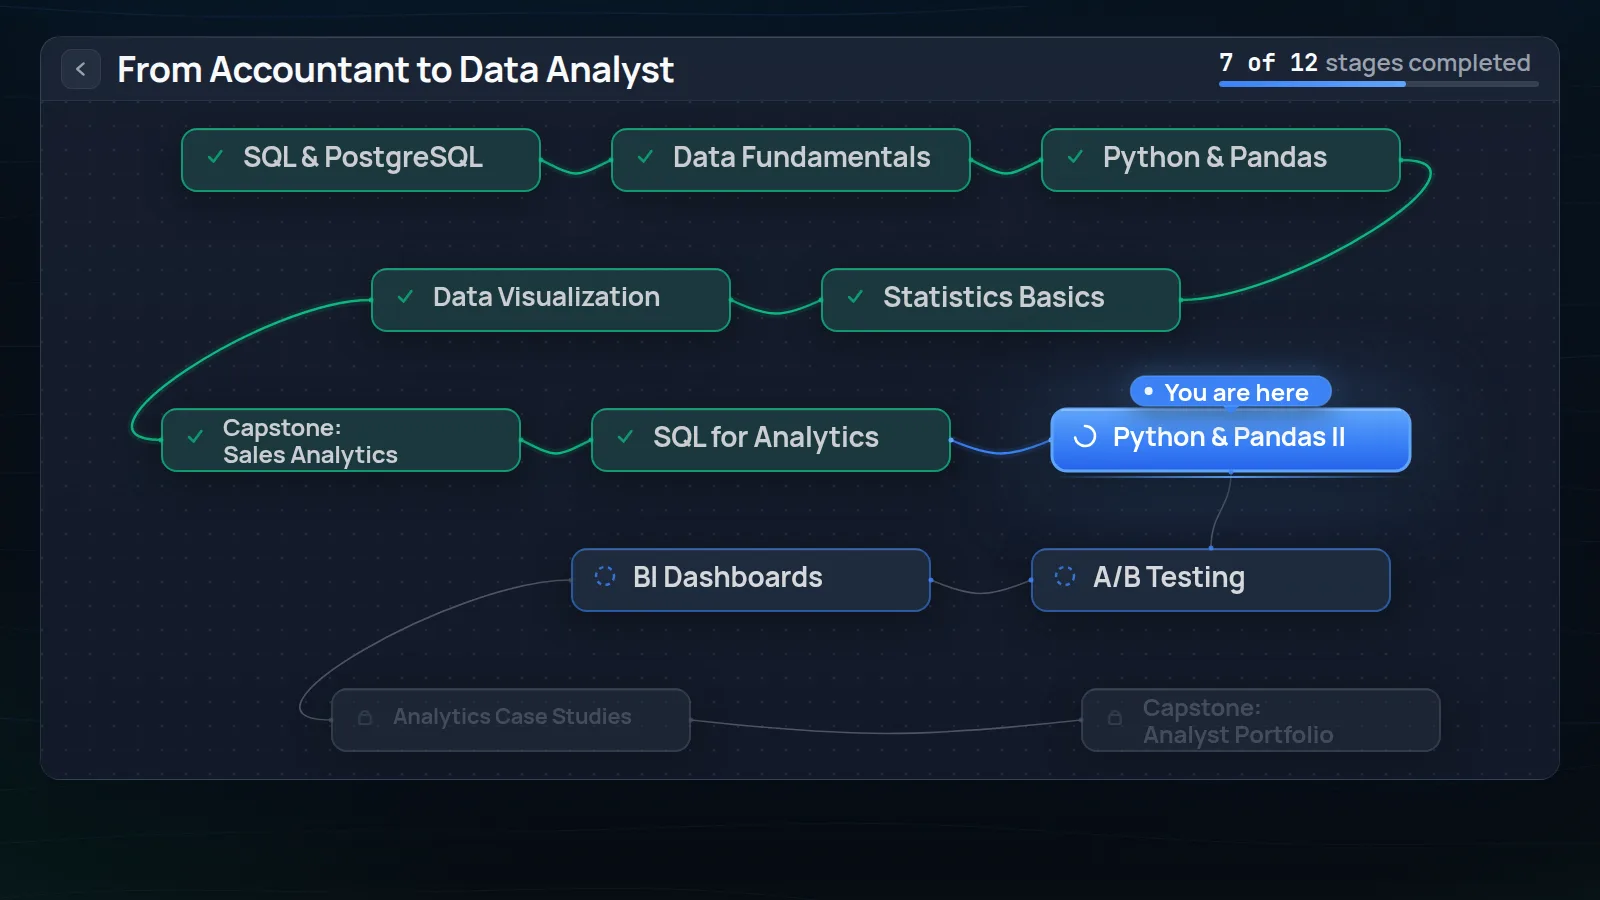Click locked Capstone: Analyst Portfolio stage
This screenshot has height=900, width=1600.
pos(1261,720)
